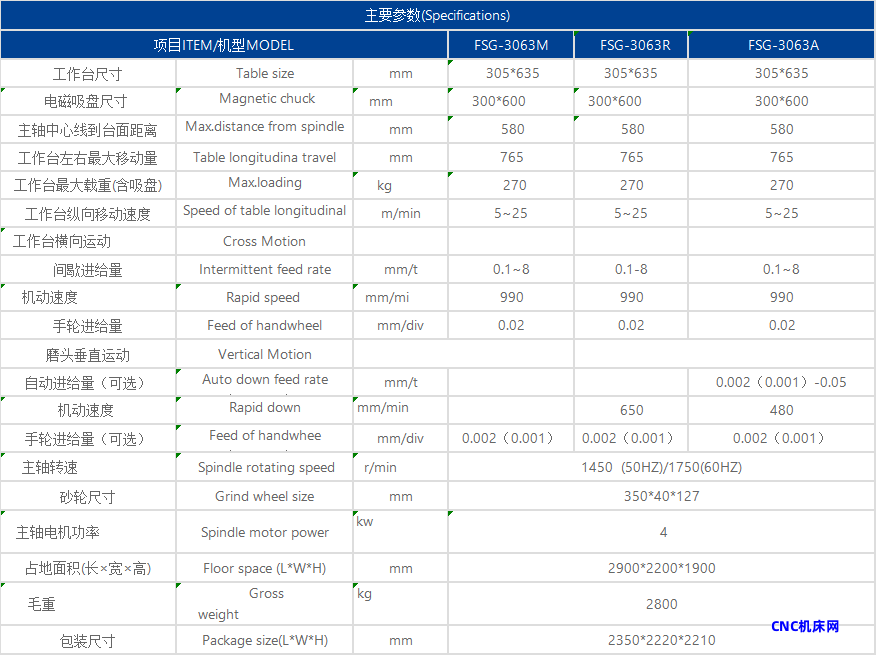Viewport: 876px width, 655px height.
Task: Click the Rapid down value 480
Action: tap(782, 410)
